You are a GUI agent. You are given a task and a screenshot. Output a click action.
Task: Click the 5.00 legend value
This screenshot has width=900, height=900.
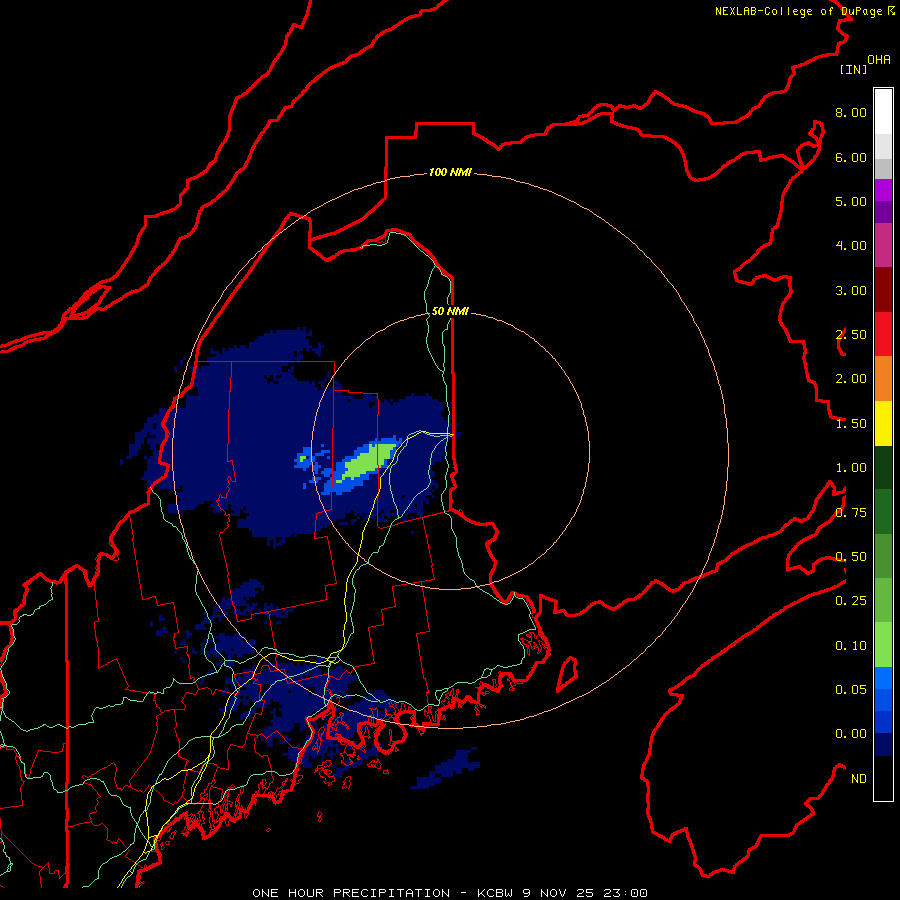tap(851, 201)
